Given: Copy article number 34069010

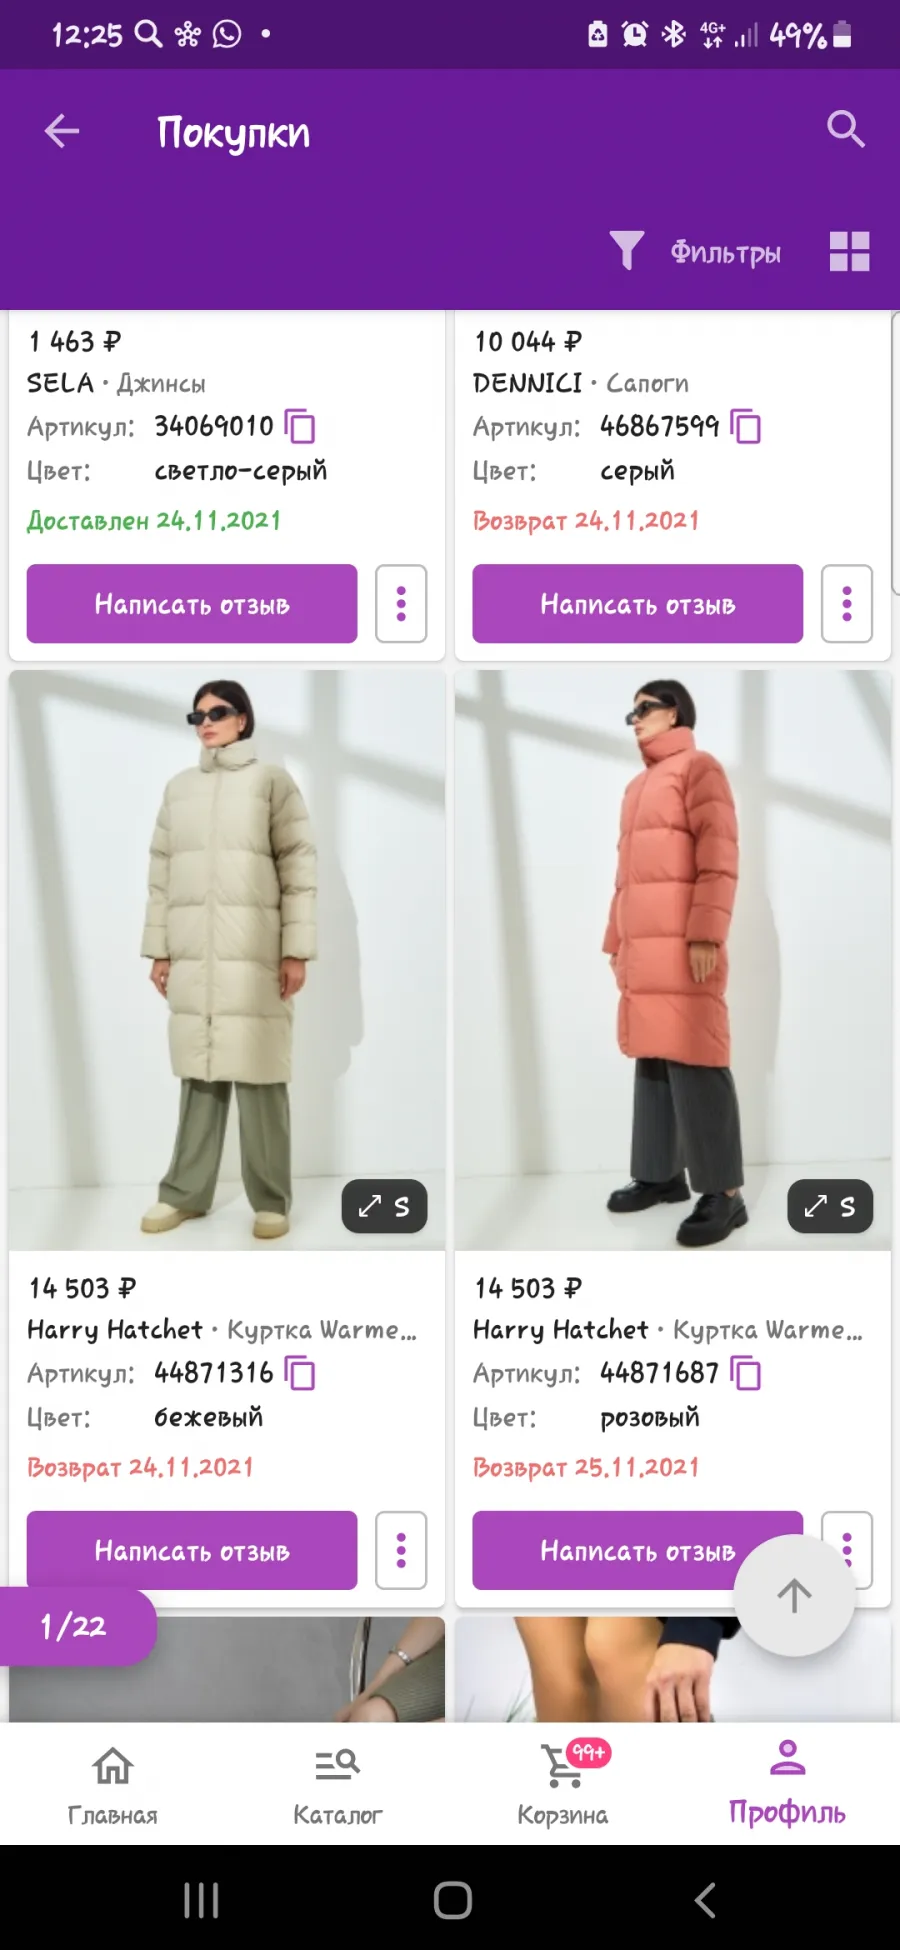Looking at the screenshot, I should pos(300,427).
